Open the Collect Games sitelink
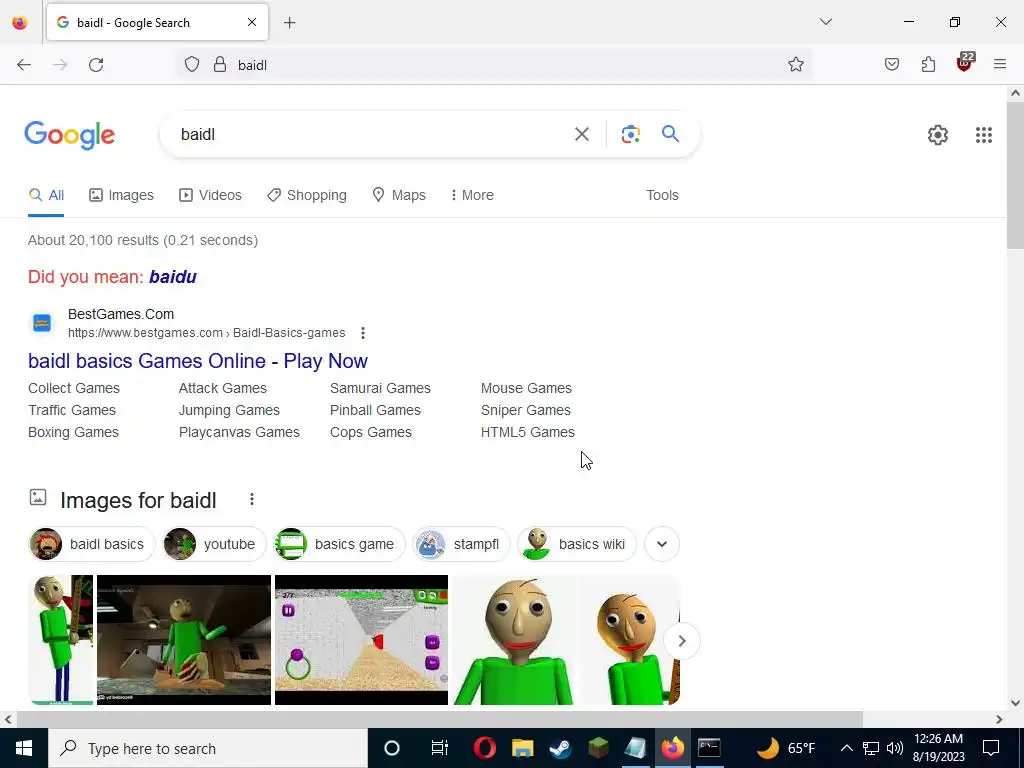The width and height of the screenshot is (1024, 768). (74, 388)
